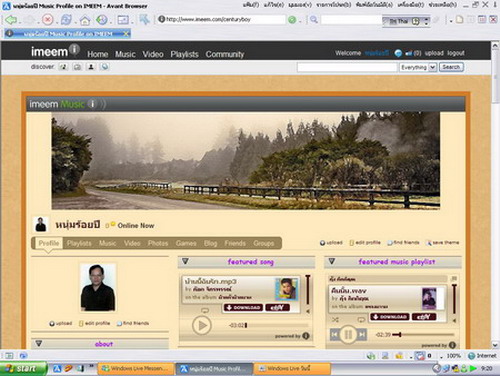The height and width of the screenshot is (376, 500).
Task: Skip to the previous playlist track
Action: [335, 334]
